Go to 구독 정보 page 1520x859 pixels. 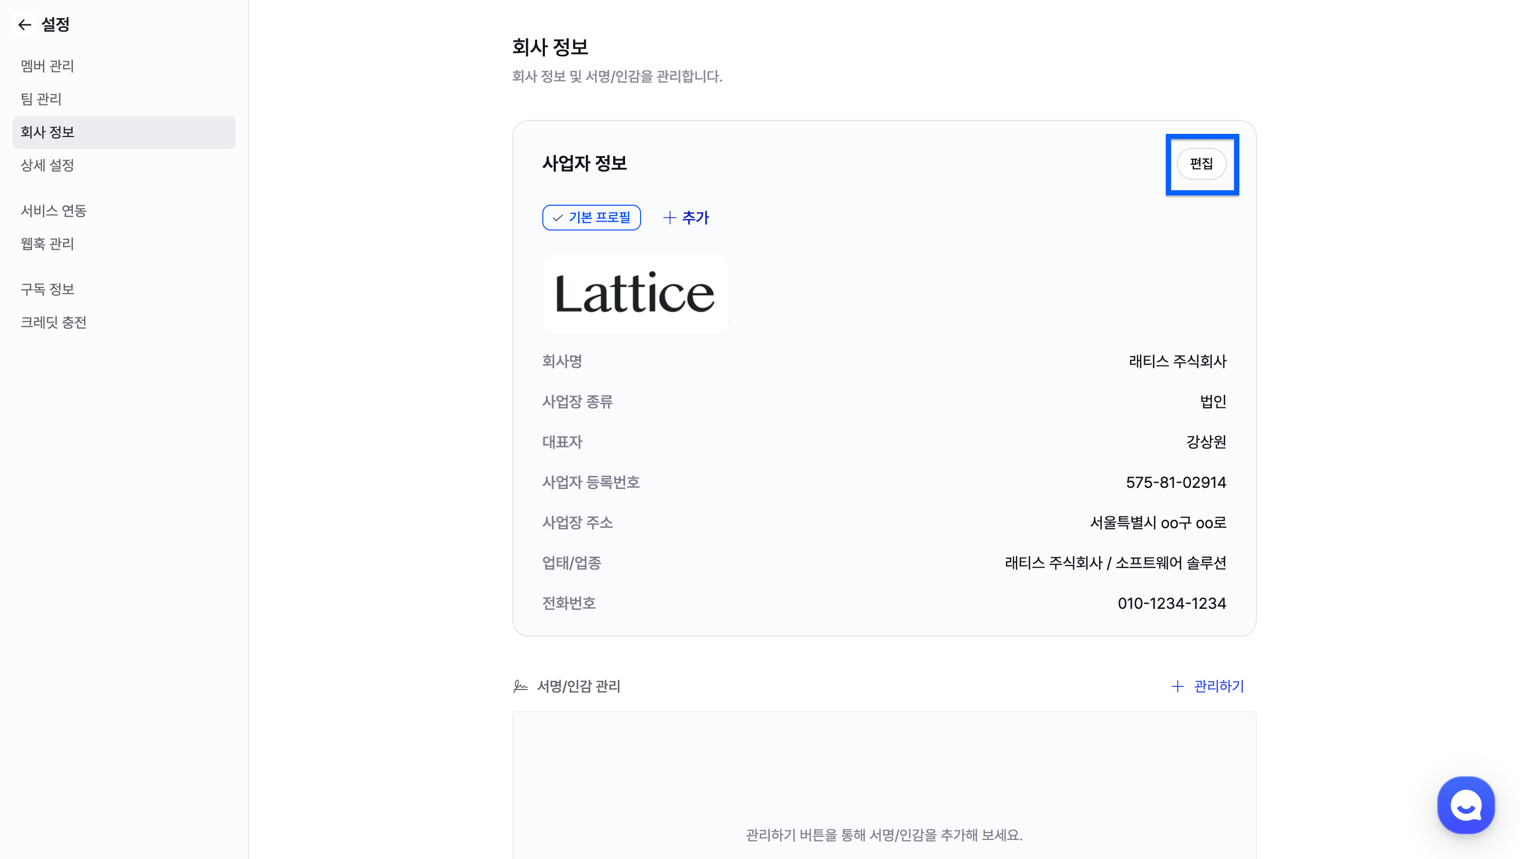tap(124, 289)
